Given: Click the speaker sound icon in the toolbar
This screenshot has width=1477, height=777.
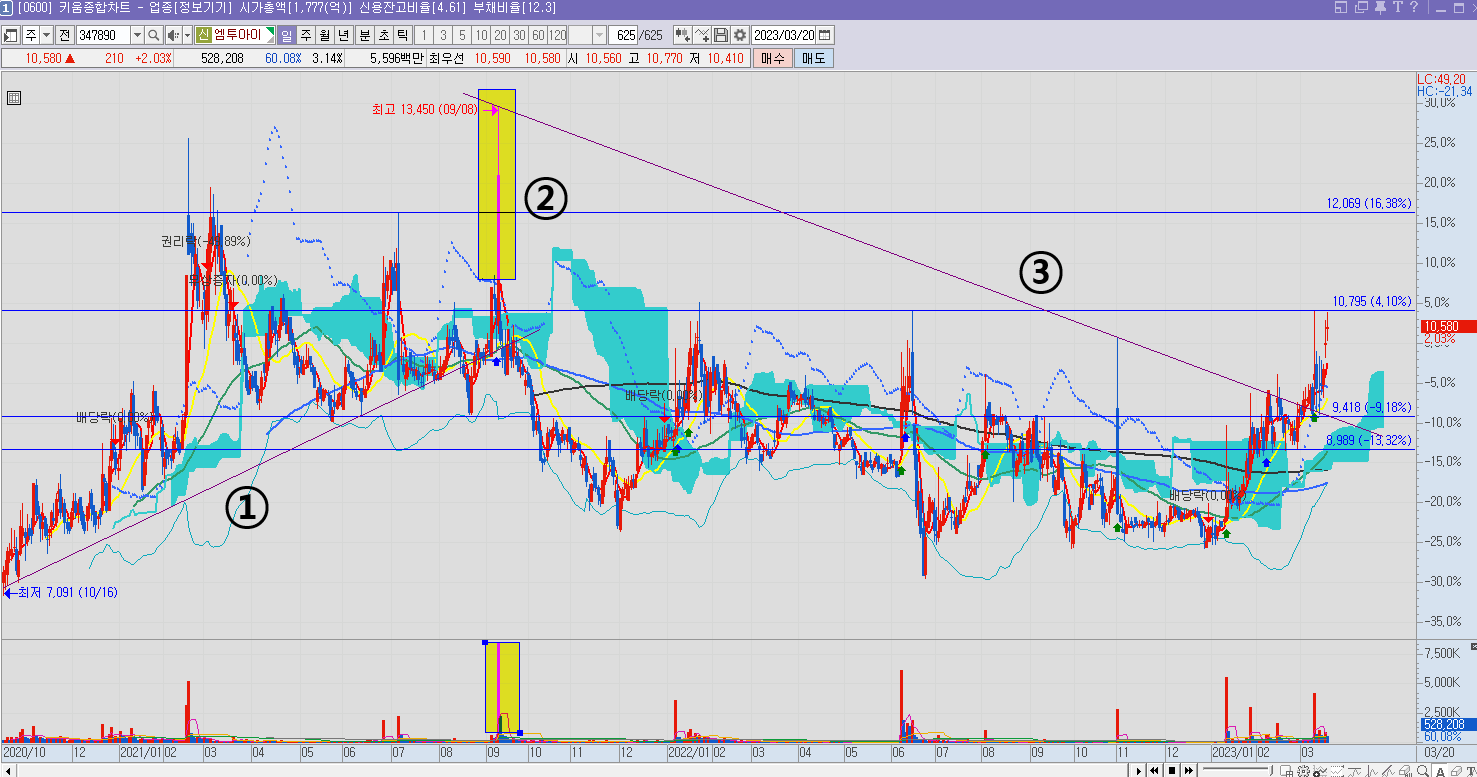Looking at the screenshot, I should tap(173, 35).
